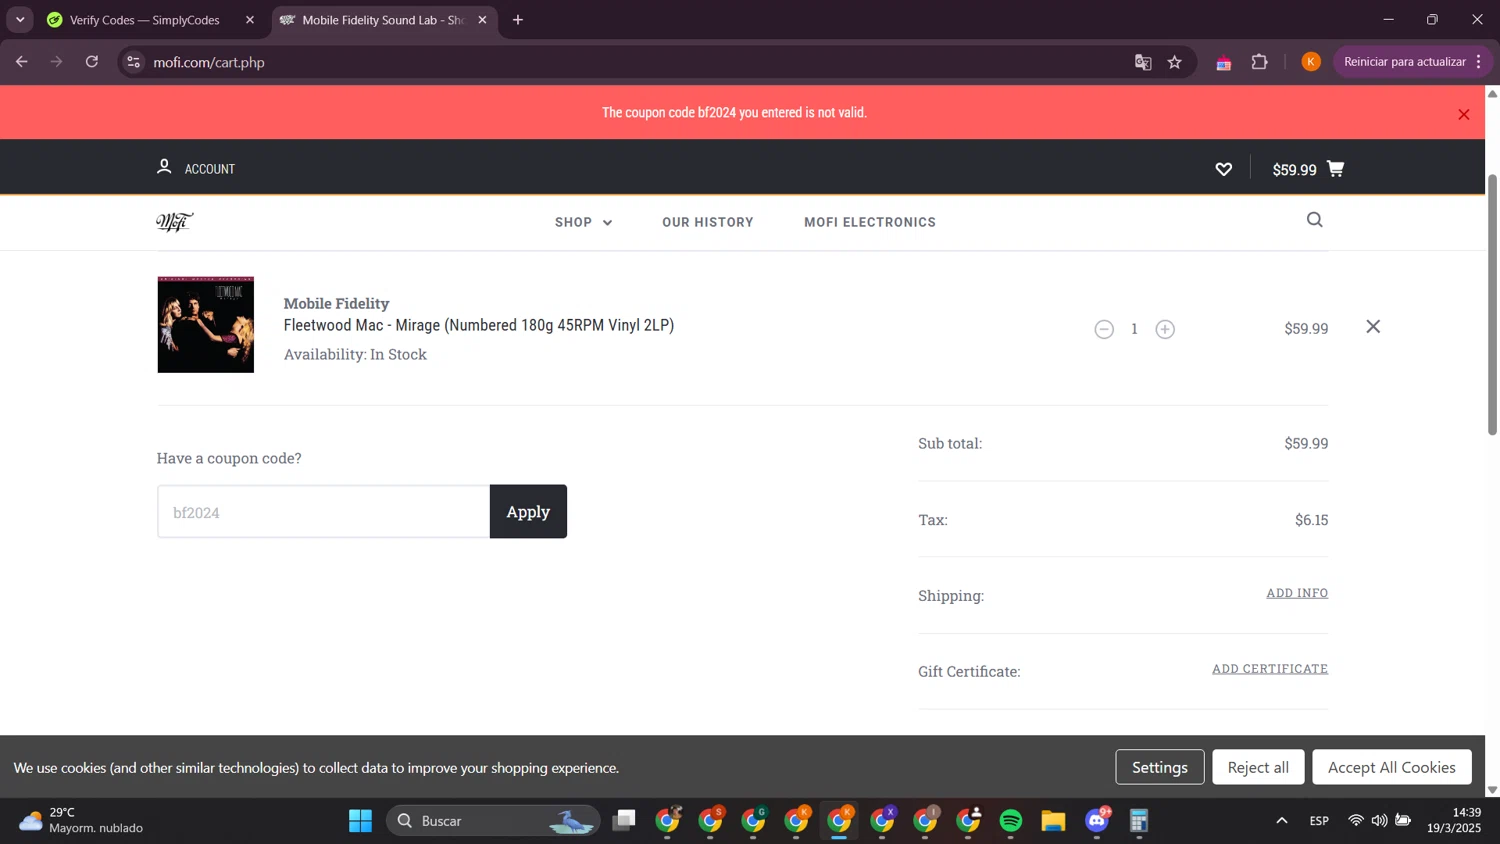
Task: Open Task View on taskbar
Action: (625, 821)
